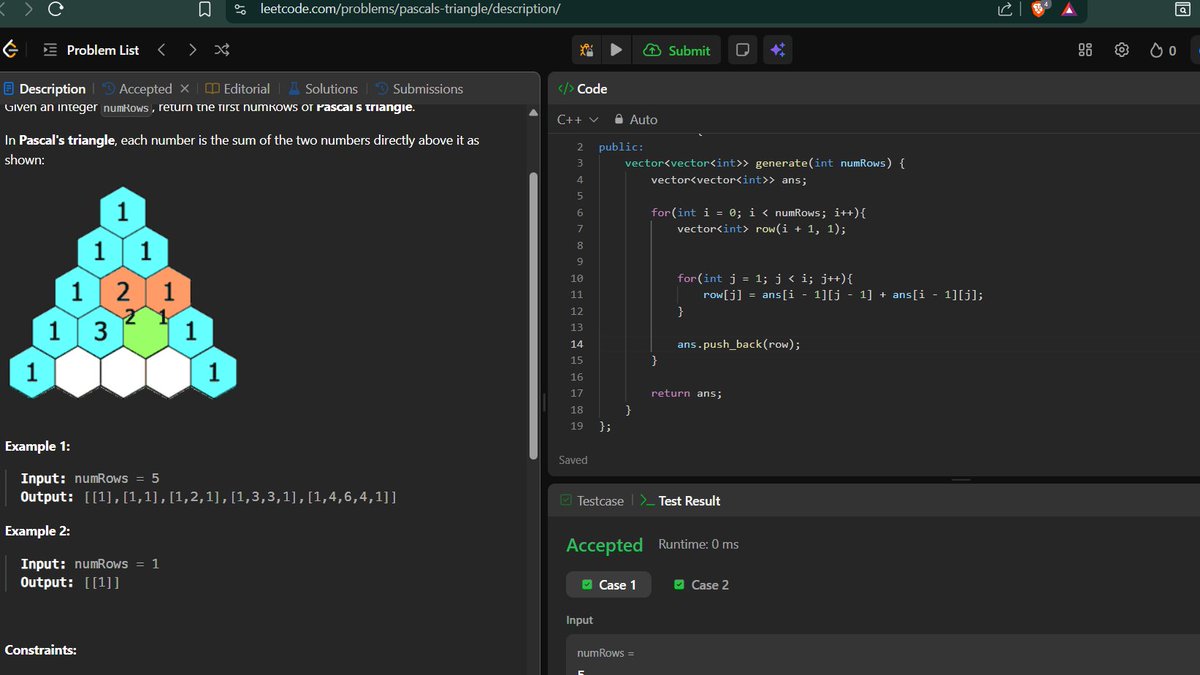Pick a random problem with shuffle icon
This screenshot has width=1200, height=675.
click(x=221, y=48)
